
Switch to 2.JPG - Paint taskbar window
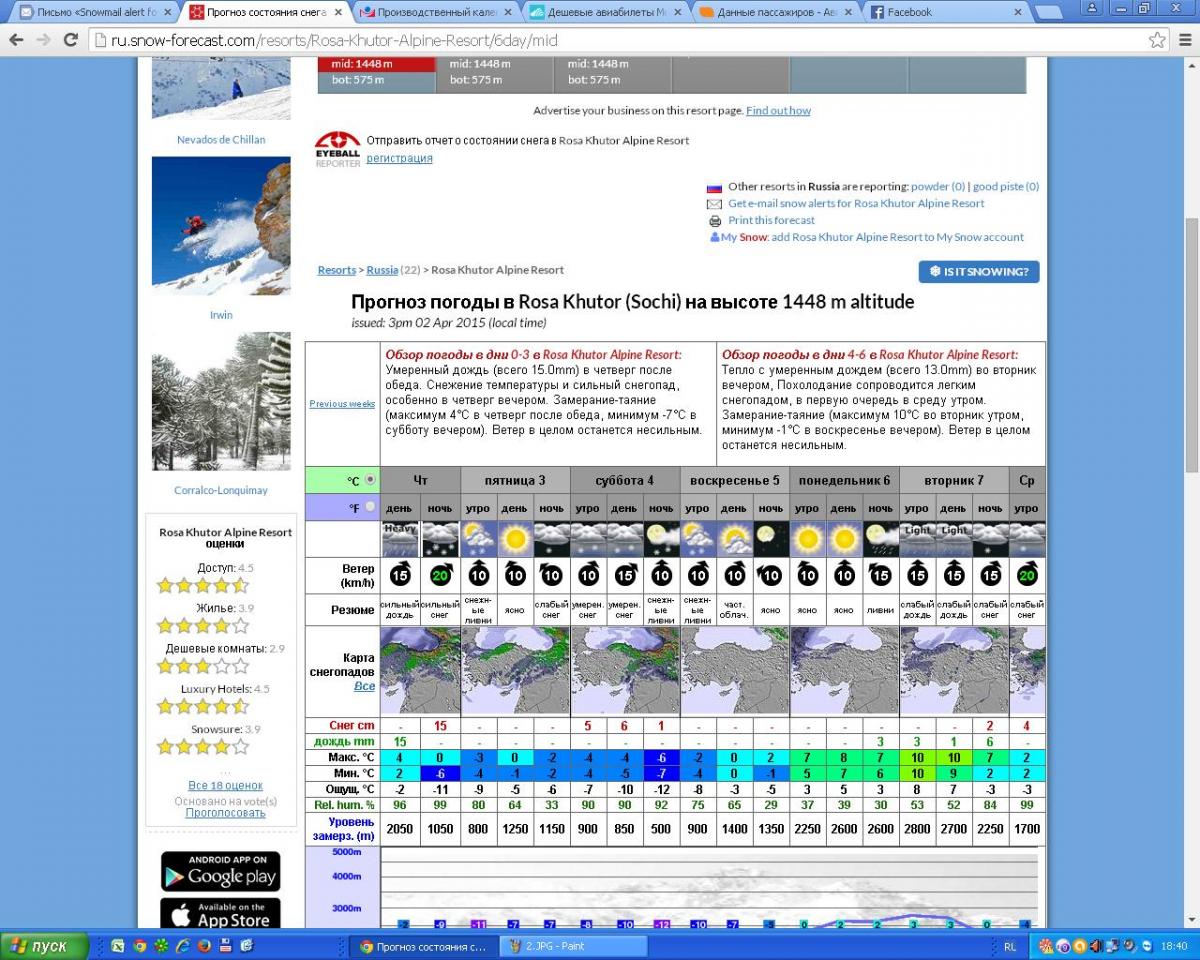[575, 945]
